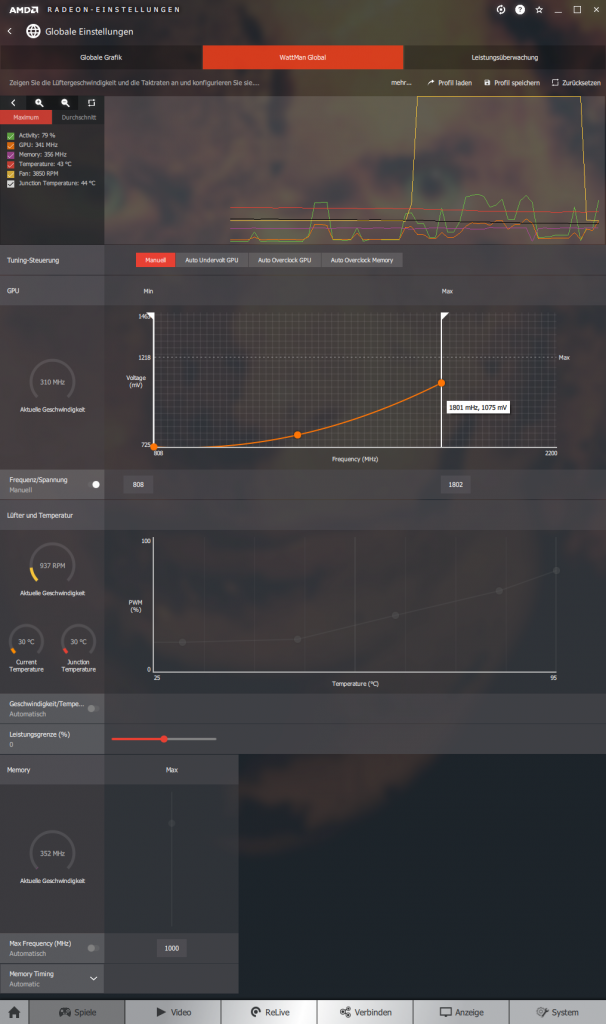Click the Min marker flag on voltage graph
The image size is (606, 1024).
[x=151, y=316]
